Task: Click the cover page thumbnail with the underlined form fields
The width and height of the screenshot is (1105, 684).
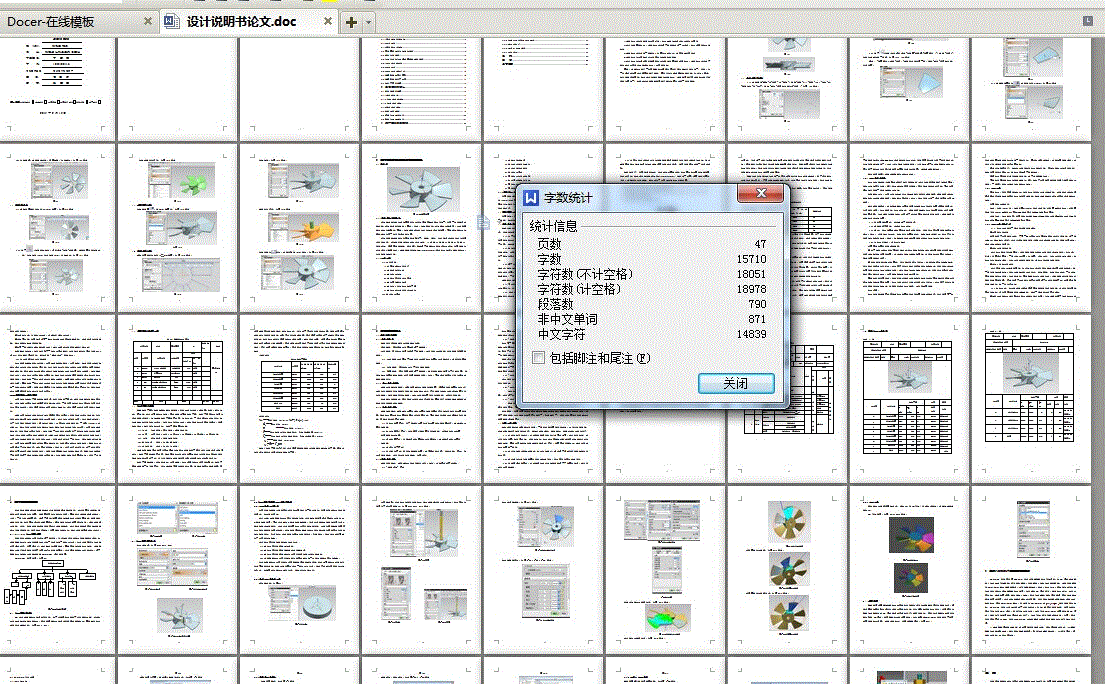Action: click(56, 87)
